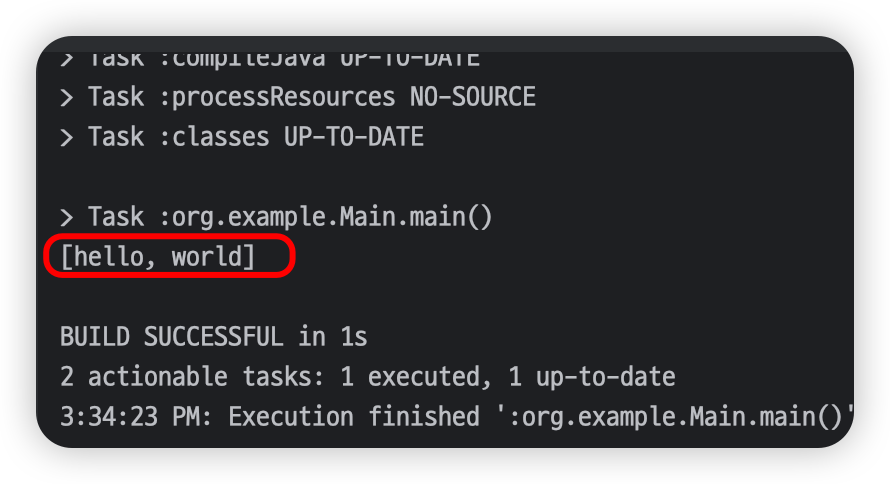Click the BUILD SUCCESSFUL text
This screenshot has width=890, height=484.
[171, 337]
